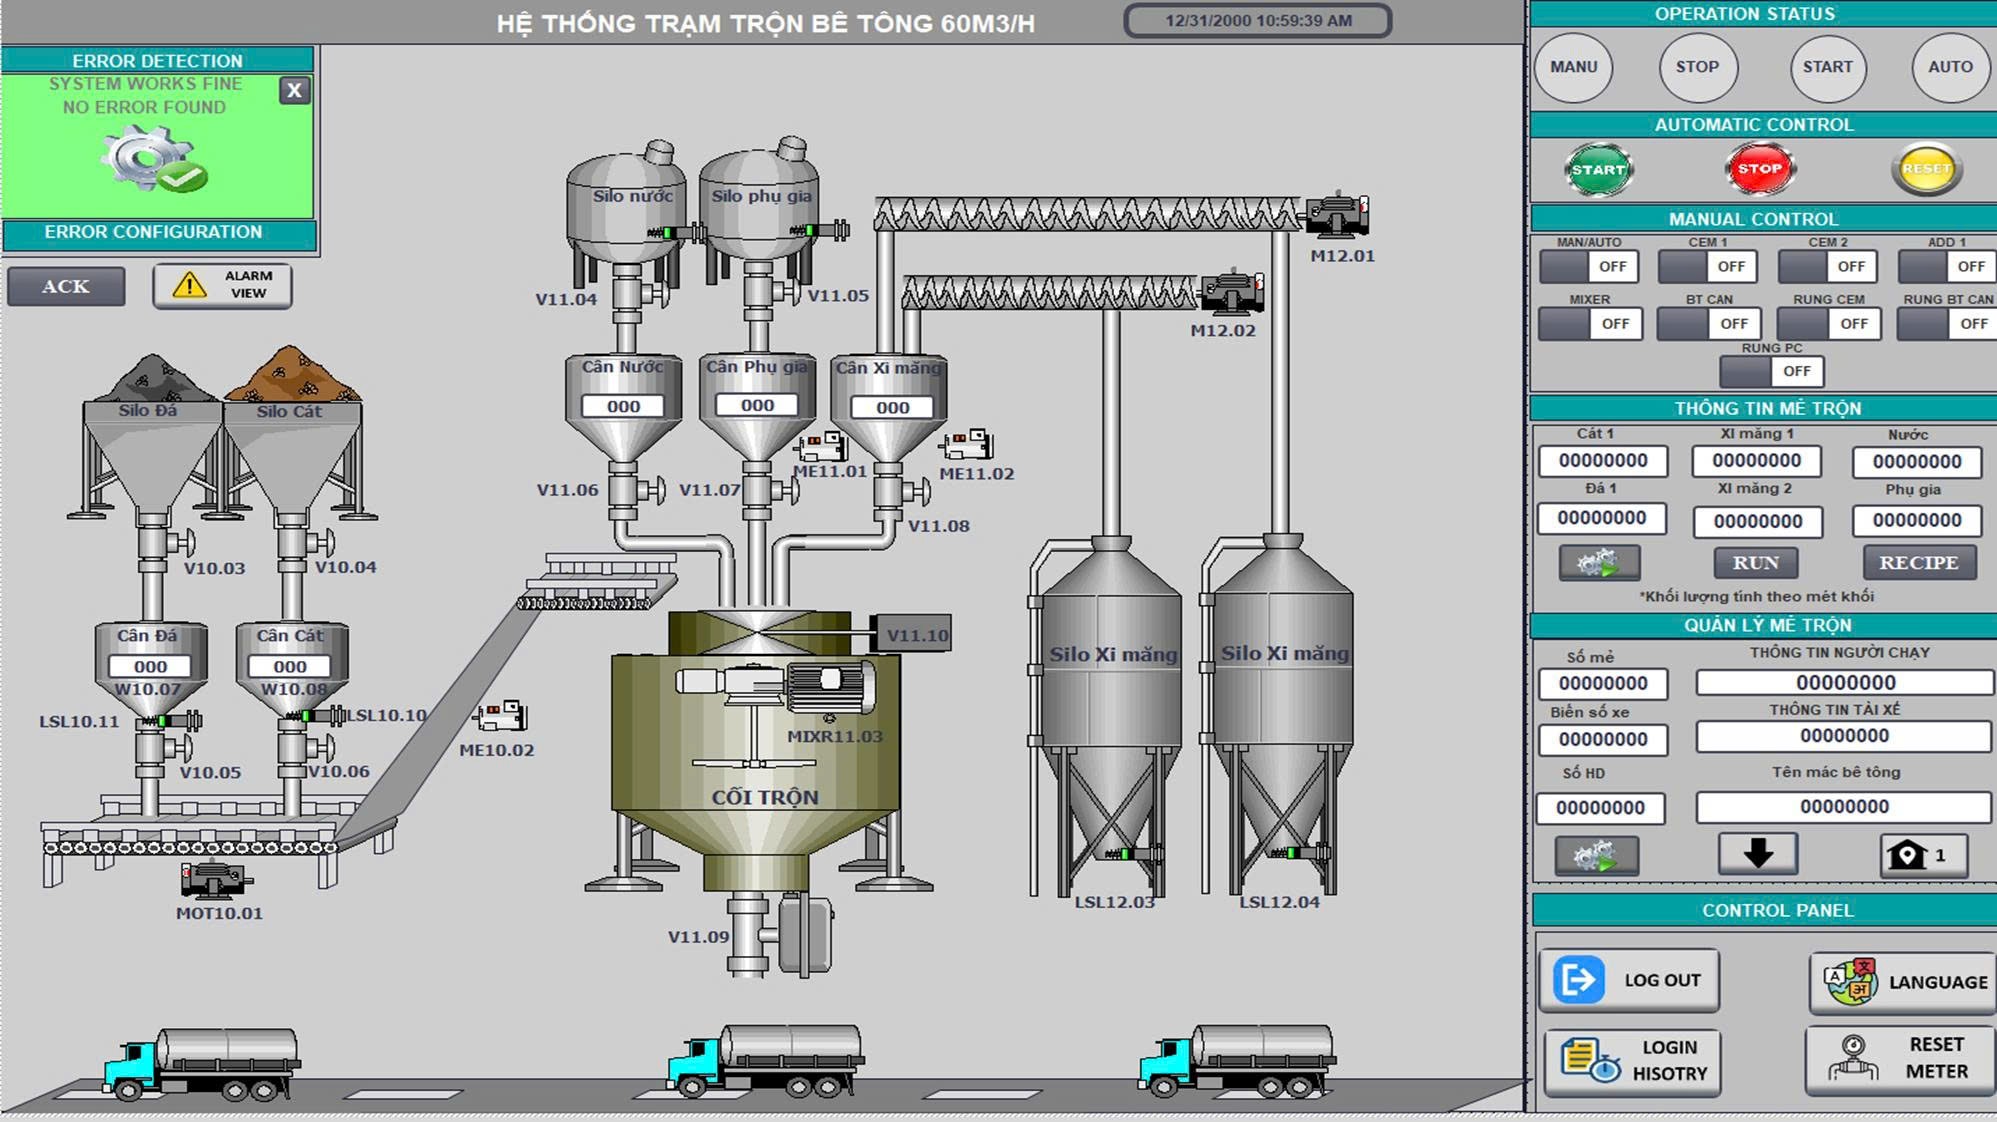The height and width of the screenshot is (1122, 1997).
Task: Click the green START automatic control button
Action: point(1597,169)
